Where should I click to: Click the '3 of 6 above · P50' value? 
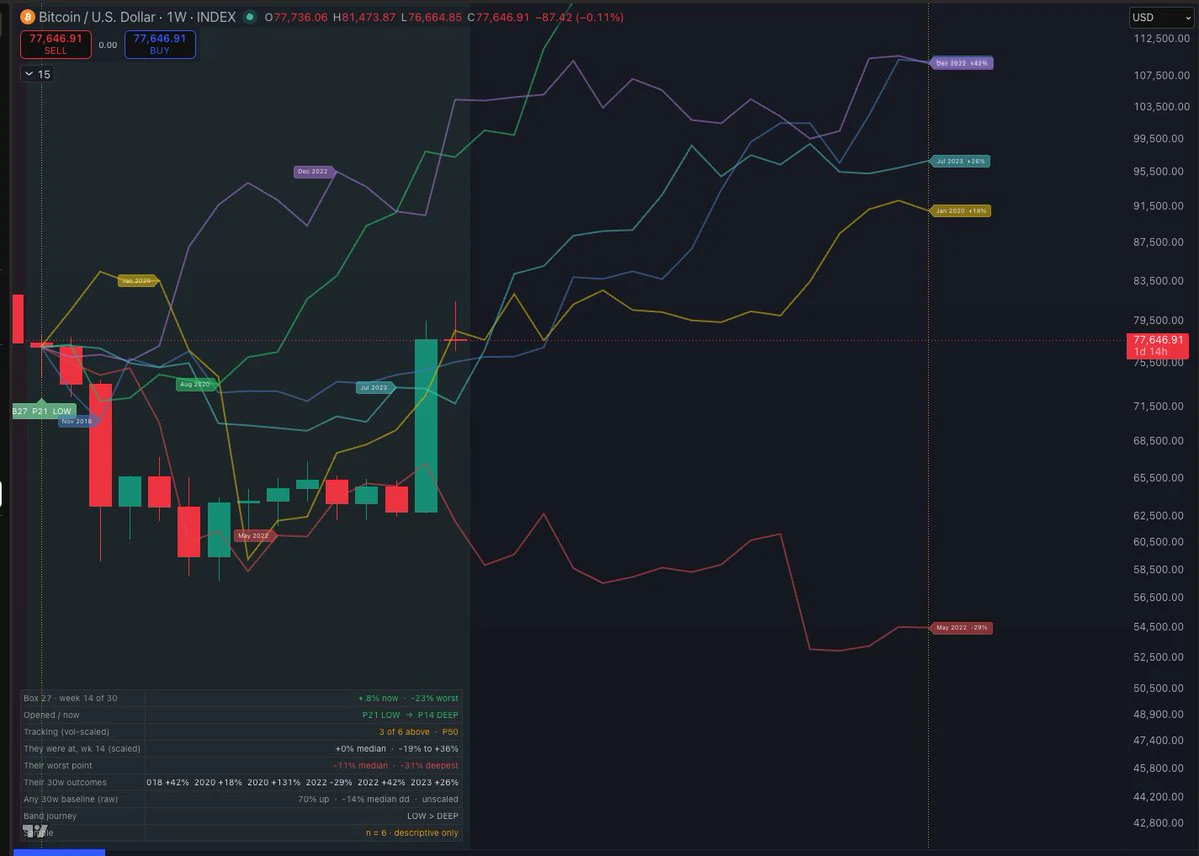click(419, 732)
